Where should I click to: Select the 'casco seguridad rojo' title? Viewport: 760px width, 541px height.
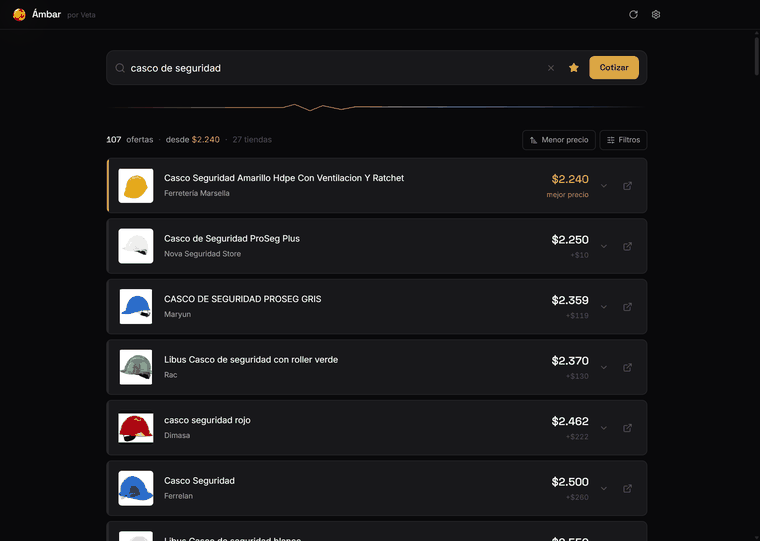tap(207, 420)
